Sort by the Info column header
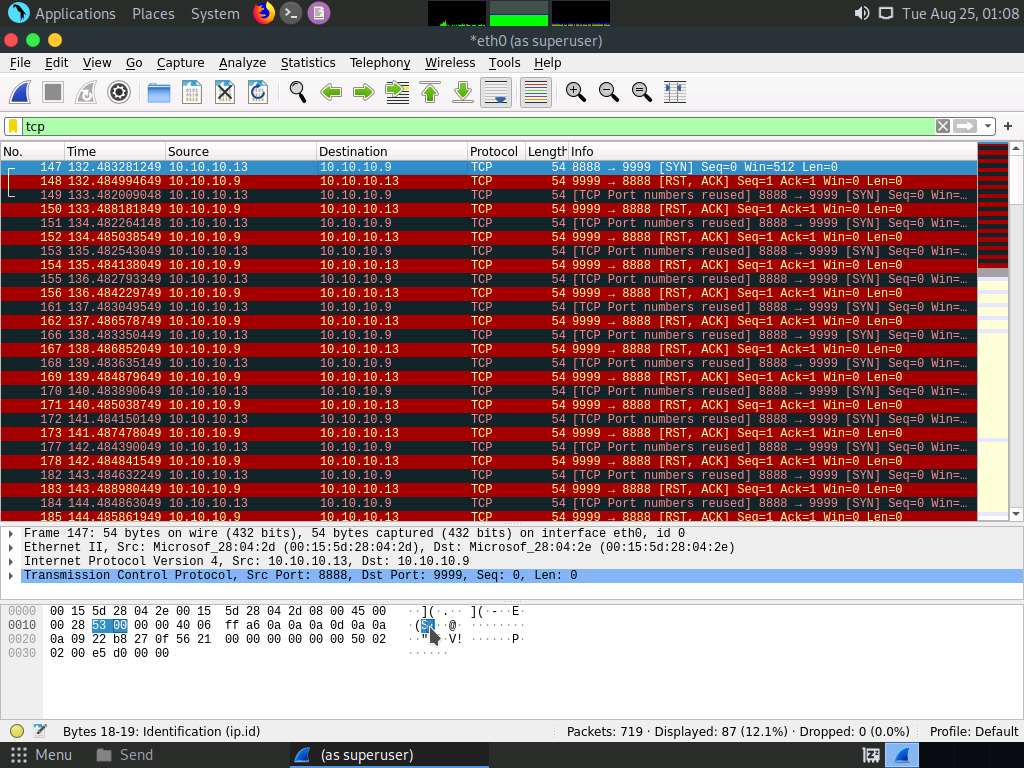The image size is (1024, 768). [773, 152]
